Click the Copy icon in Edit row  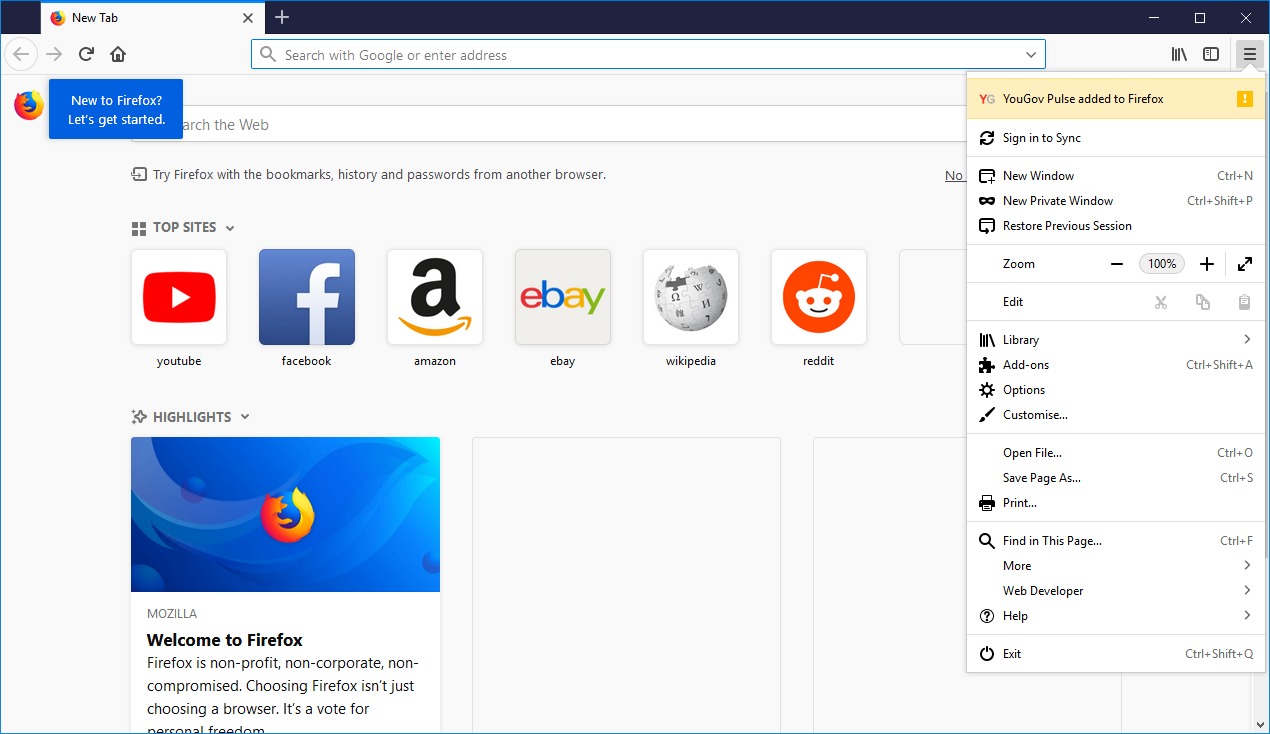coord(1203,302)
